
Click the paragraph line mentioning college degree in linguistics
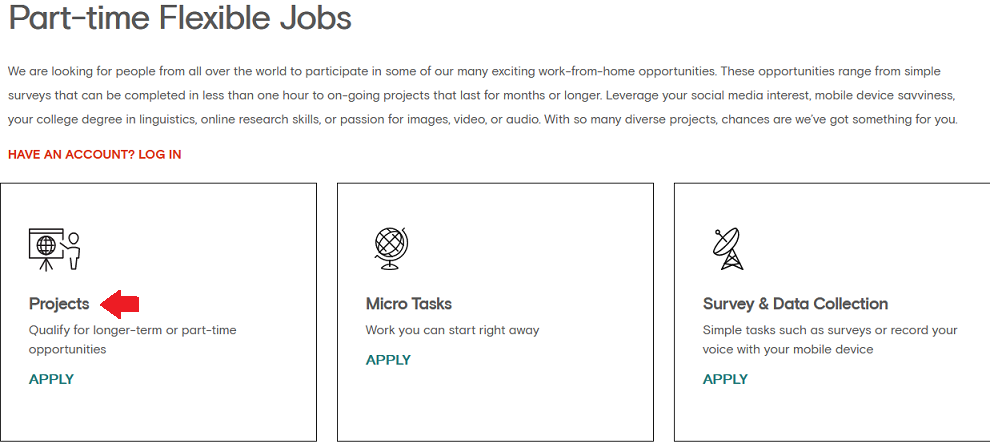[482, 119]
